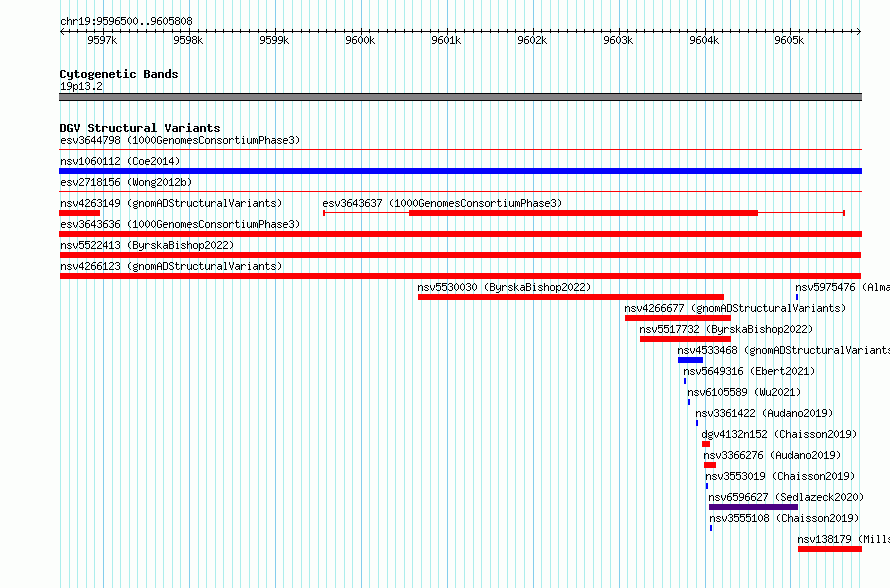This screenshot has width=890, height=588.
Task: Click the gray 19p13.2 cytogenetic band
Action: click(x=460, y=97)
